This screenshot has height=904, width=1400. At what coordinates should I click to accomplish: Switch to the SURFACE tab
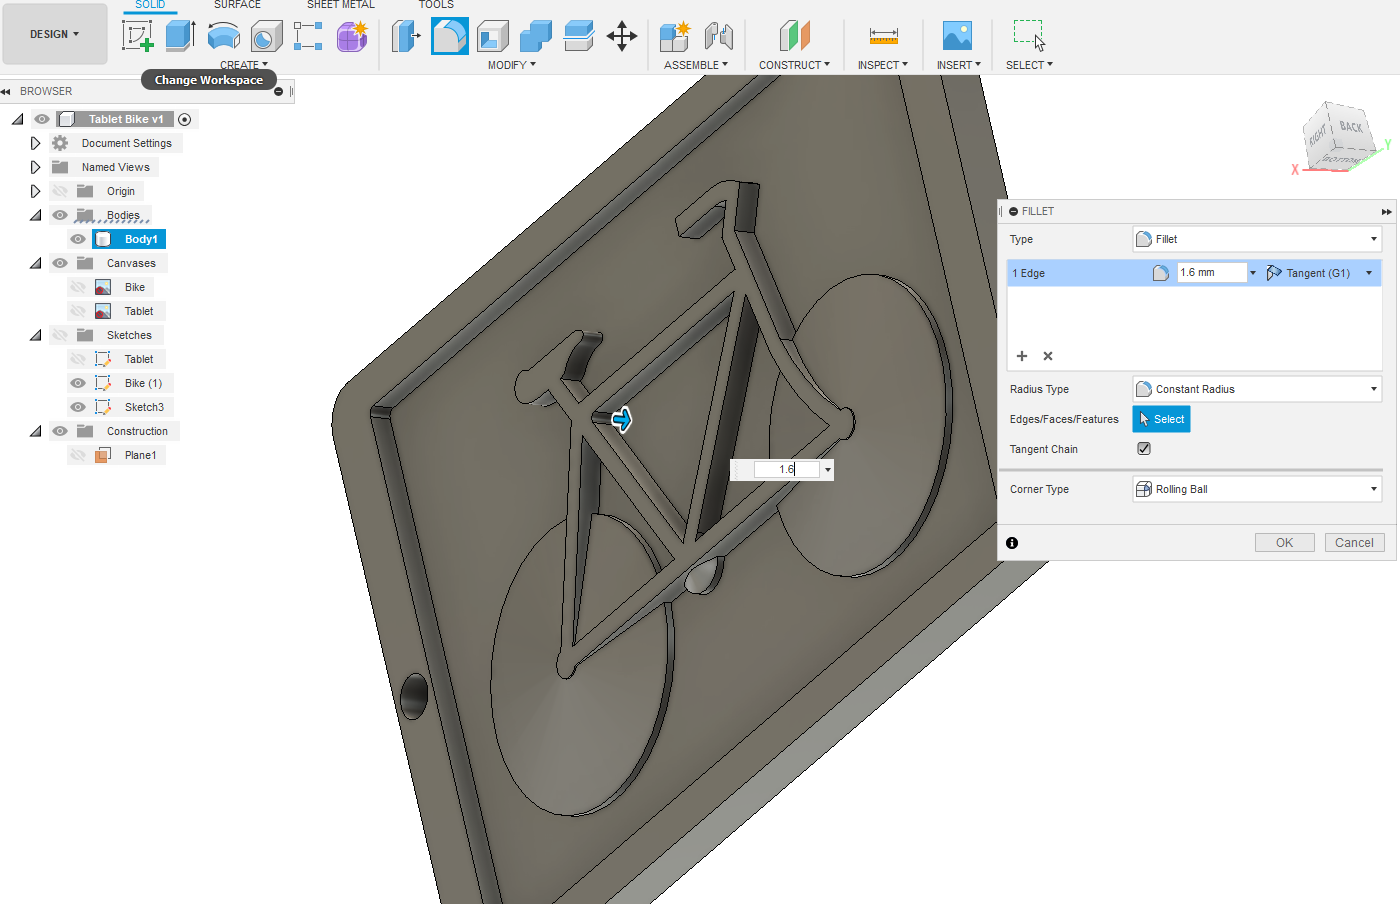(x=237, y=5)
